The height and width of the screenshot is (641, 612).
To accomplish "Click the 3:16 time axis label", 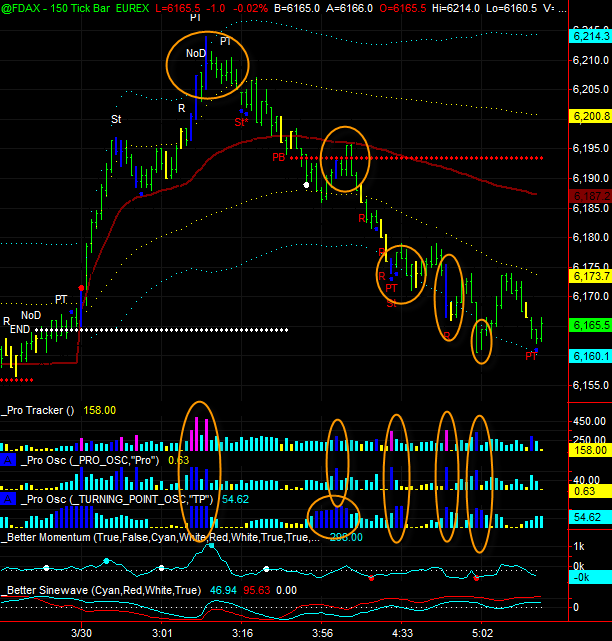I will point(242,633).
